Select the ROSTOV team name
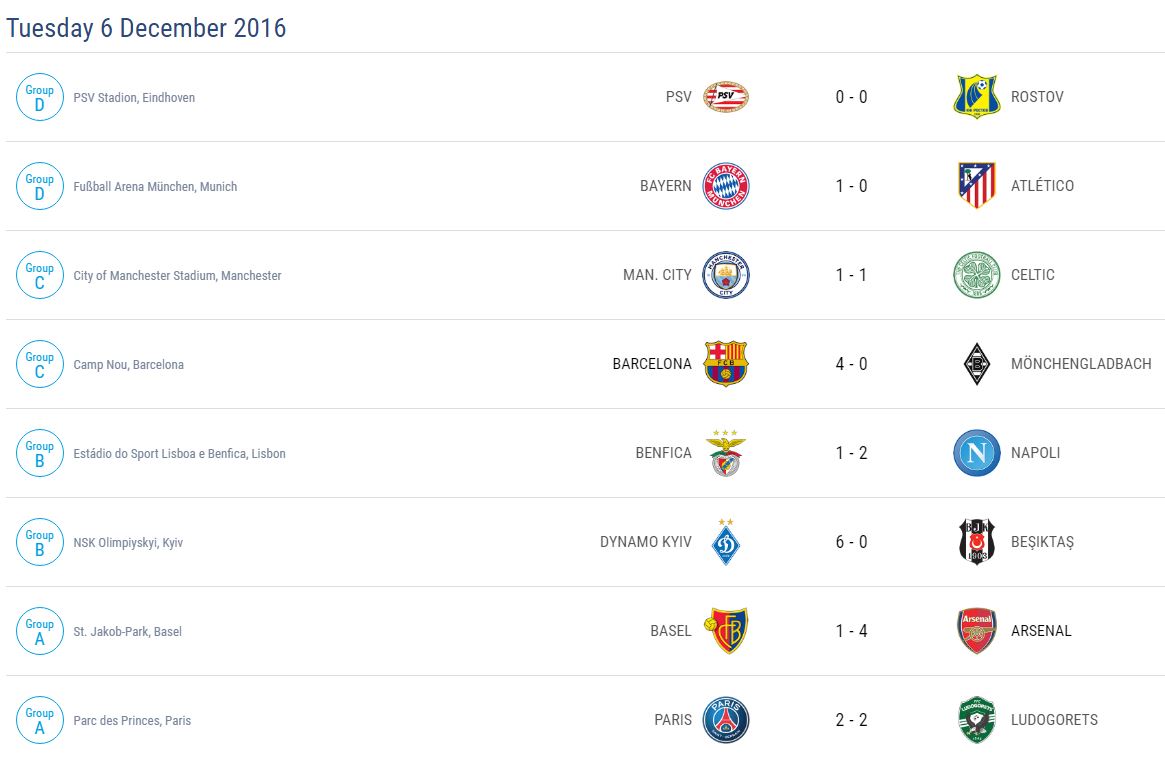Screen dimensions: 1165x767 click(1037, 97)
